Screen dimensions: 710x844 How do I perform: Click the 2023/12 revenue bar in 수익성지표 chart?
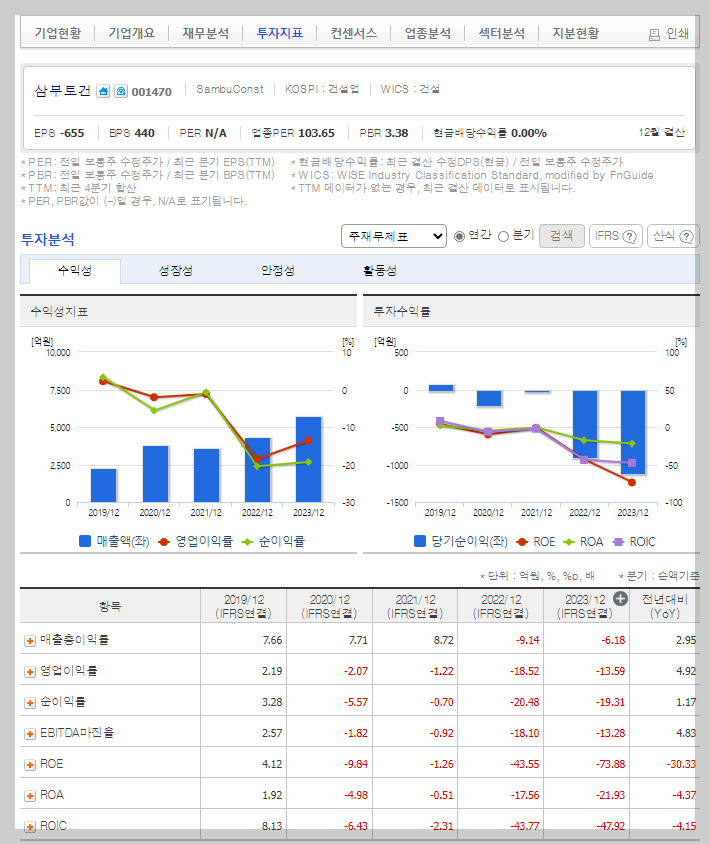pos(308,459)
